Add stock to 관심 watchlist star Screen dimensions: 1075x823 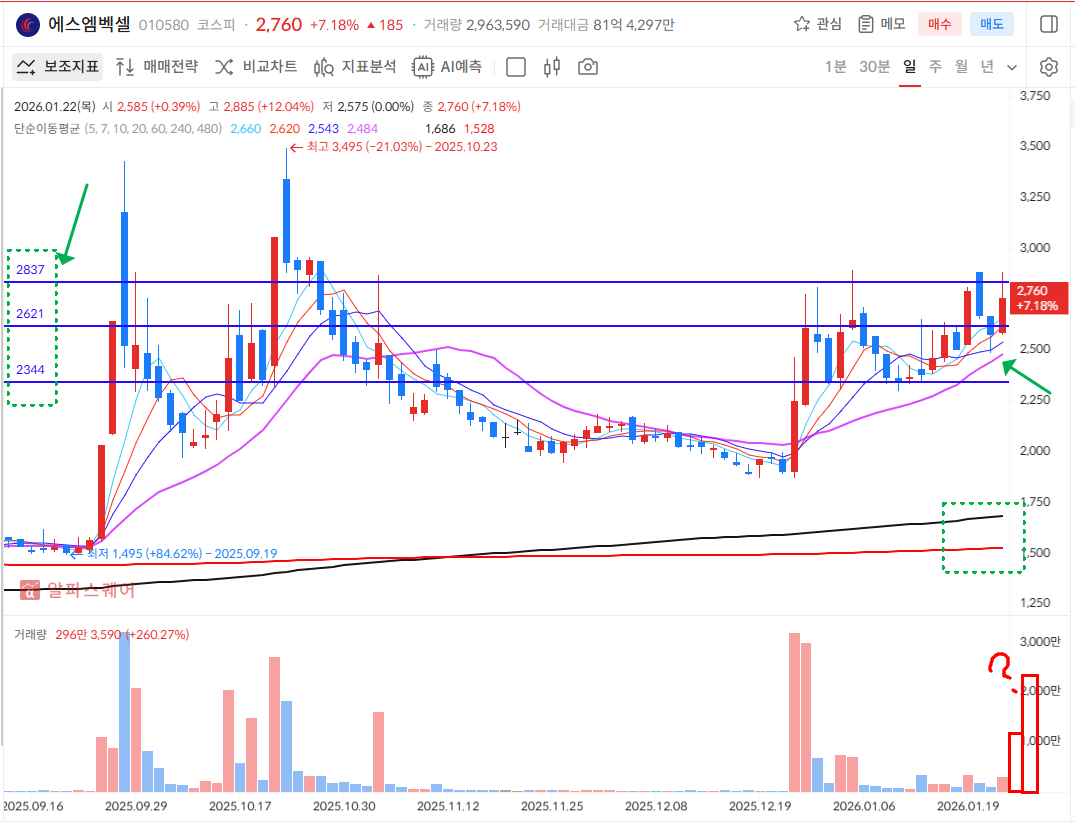pos(817,24)
